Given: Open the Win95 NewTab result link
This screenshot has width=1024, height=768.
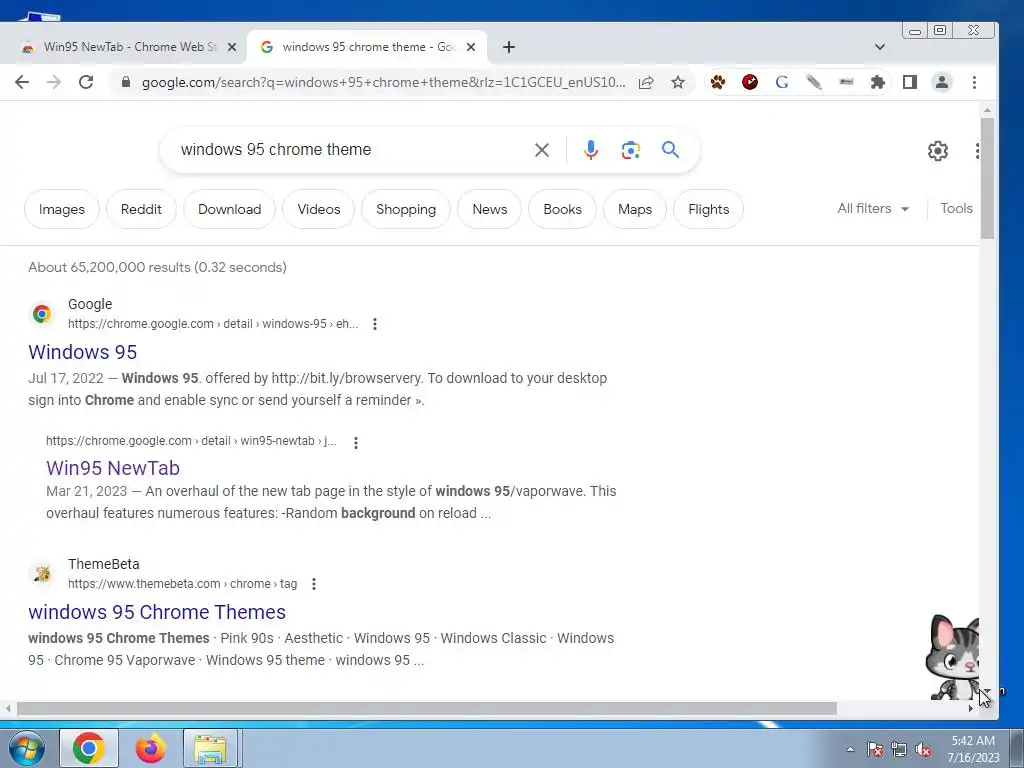Looking at the screenshot, I should 113,468.
